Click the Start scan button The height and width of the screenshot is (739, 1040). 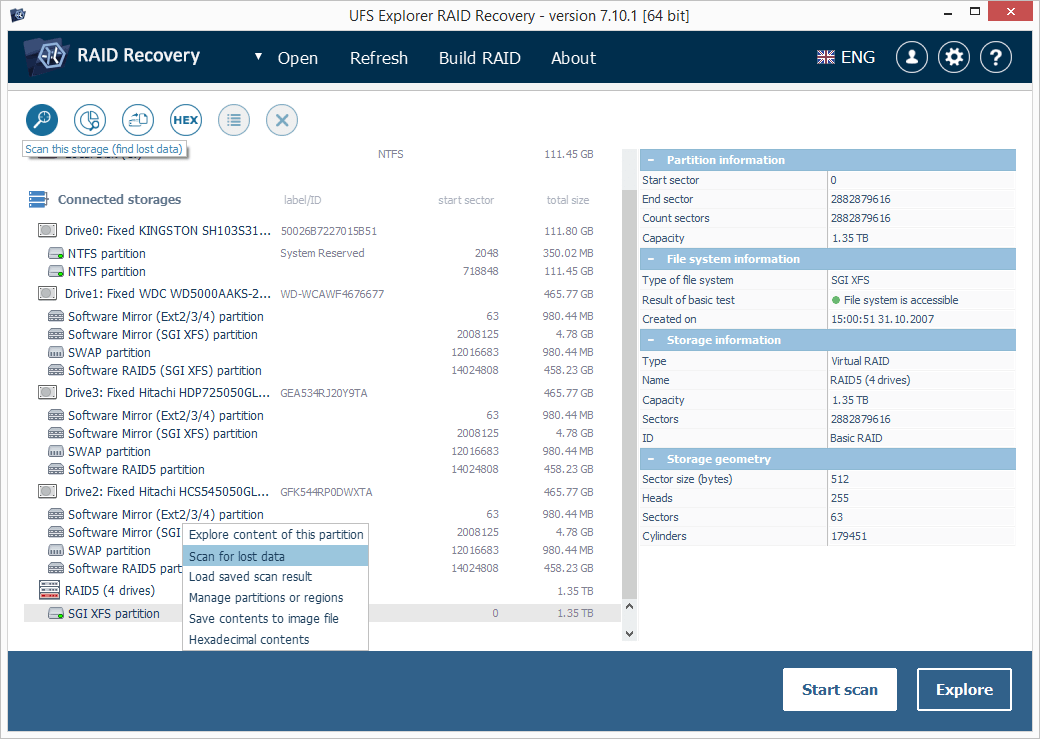[840, 689]
